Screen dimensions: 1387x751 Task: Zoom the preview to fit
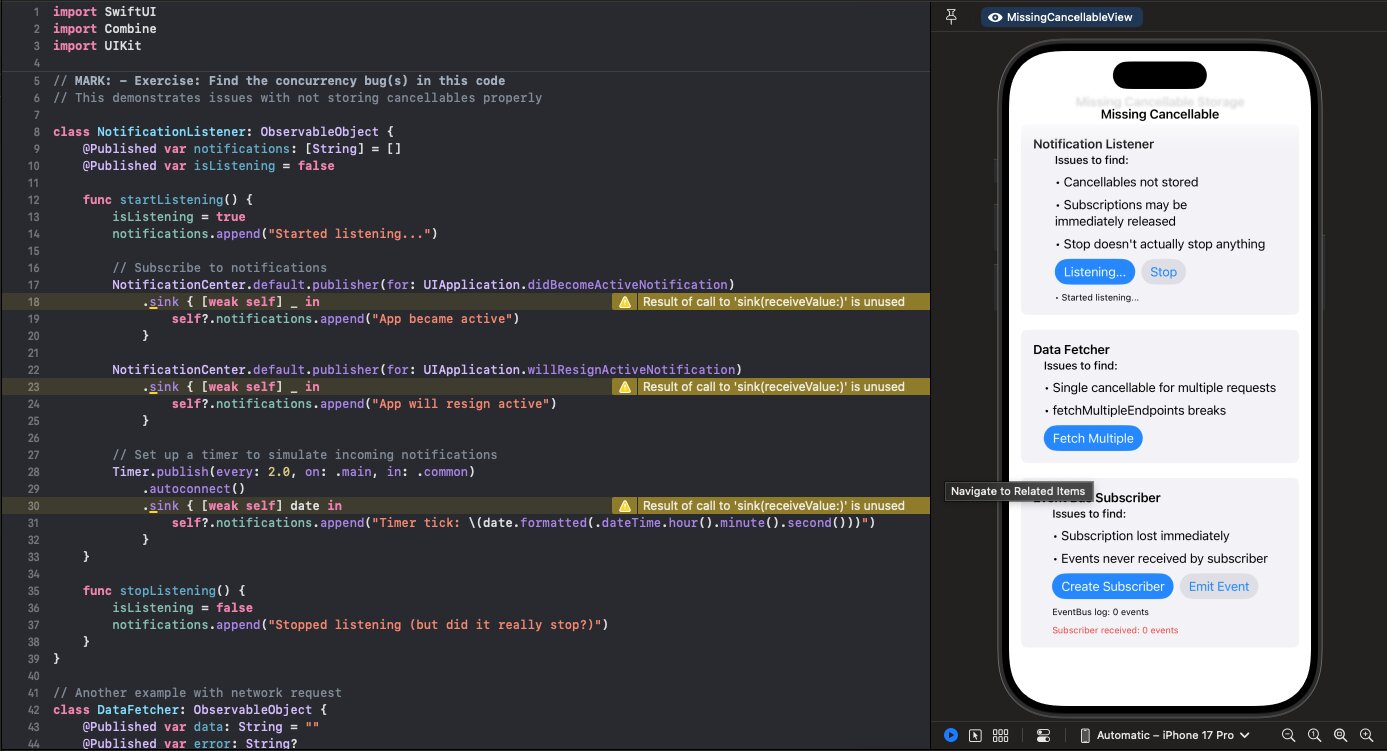click(x=1339, y=735)
